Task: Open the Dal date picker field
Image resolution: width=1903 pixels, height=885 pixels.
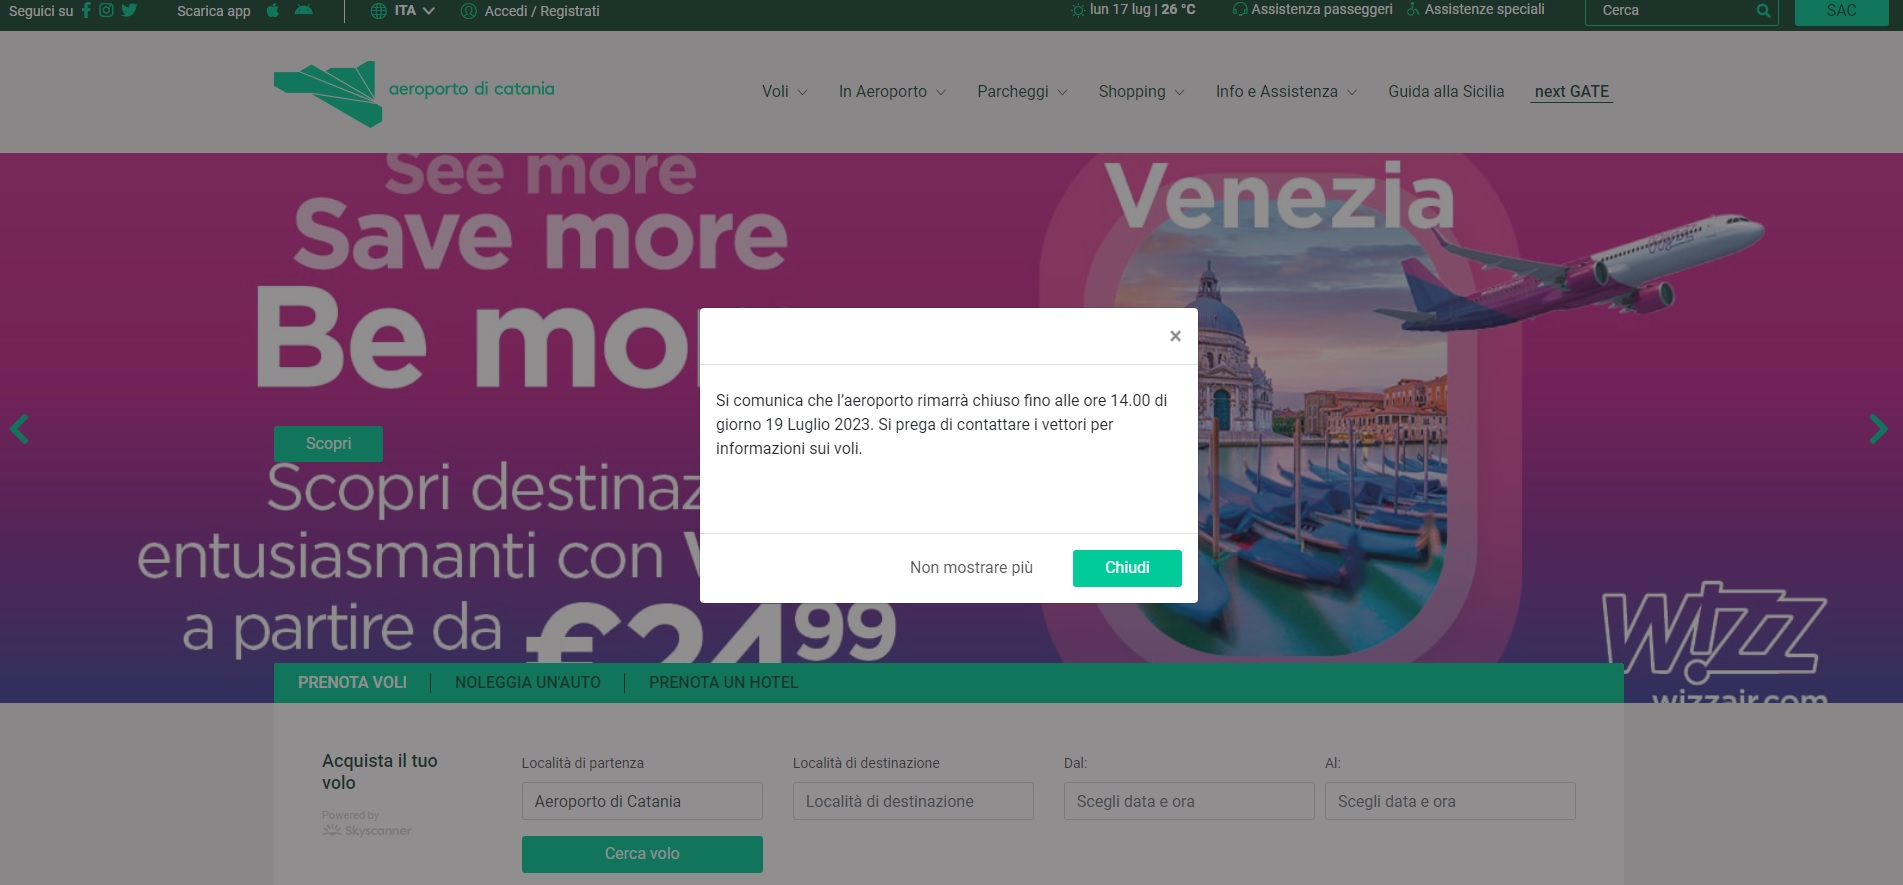Action: 1189,801
